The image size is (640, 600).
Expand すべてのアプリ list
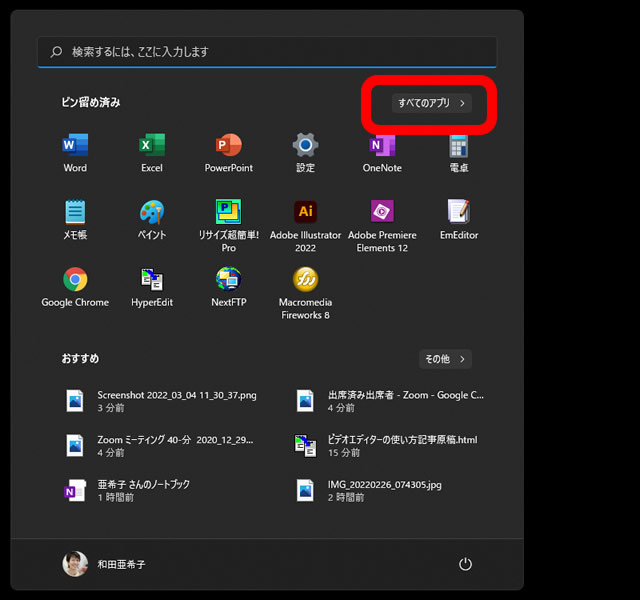tap(431, 103)
